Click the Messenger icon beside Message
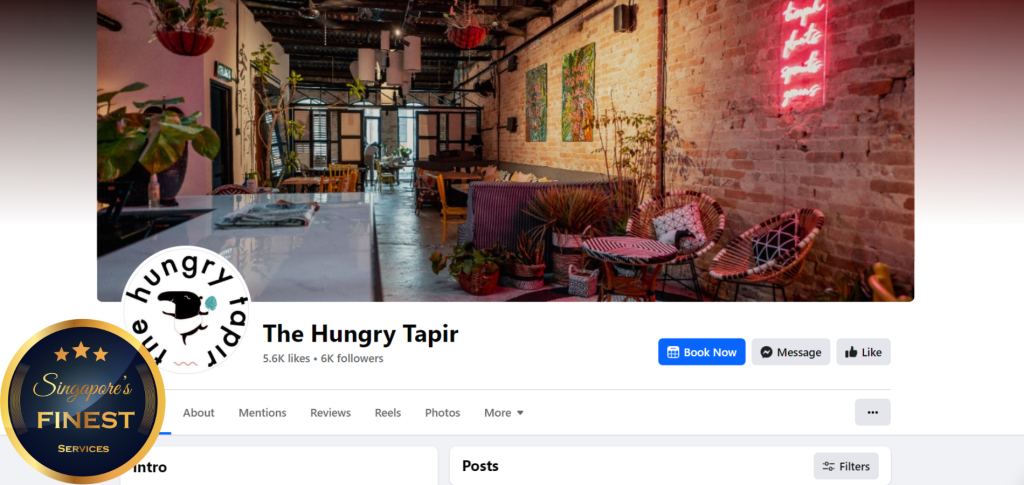Viewport: 1024px width, 485px height. click(767, 352)
